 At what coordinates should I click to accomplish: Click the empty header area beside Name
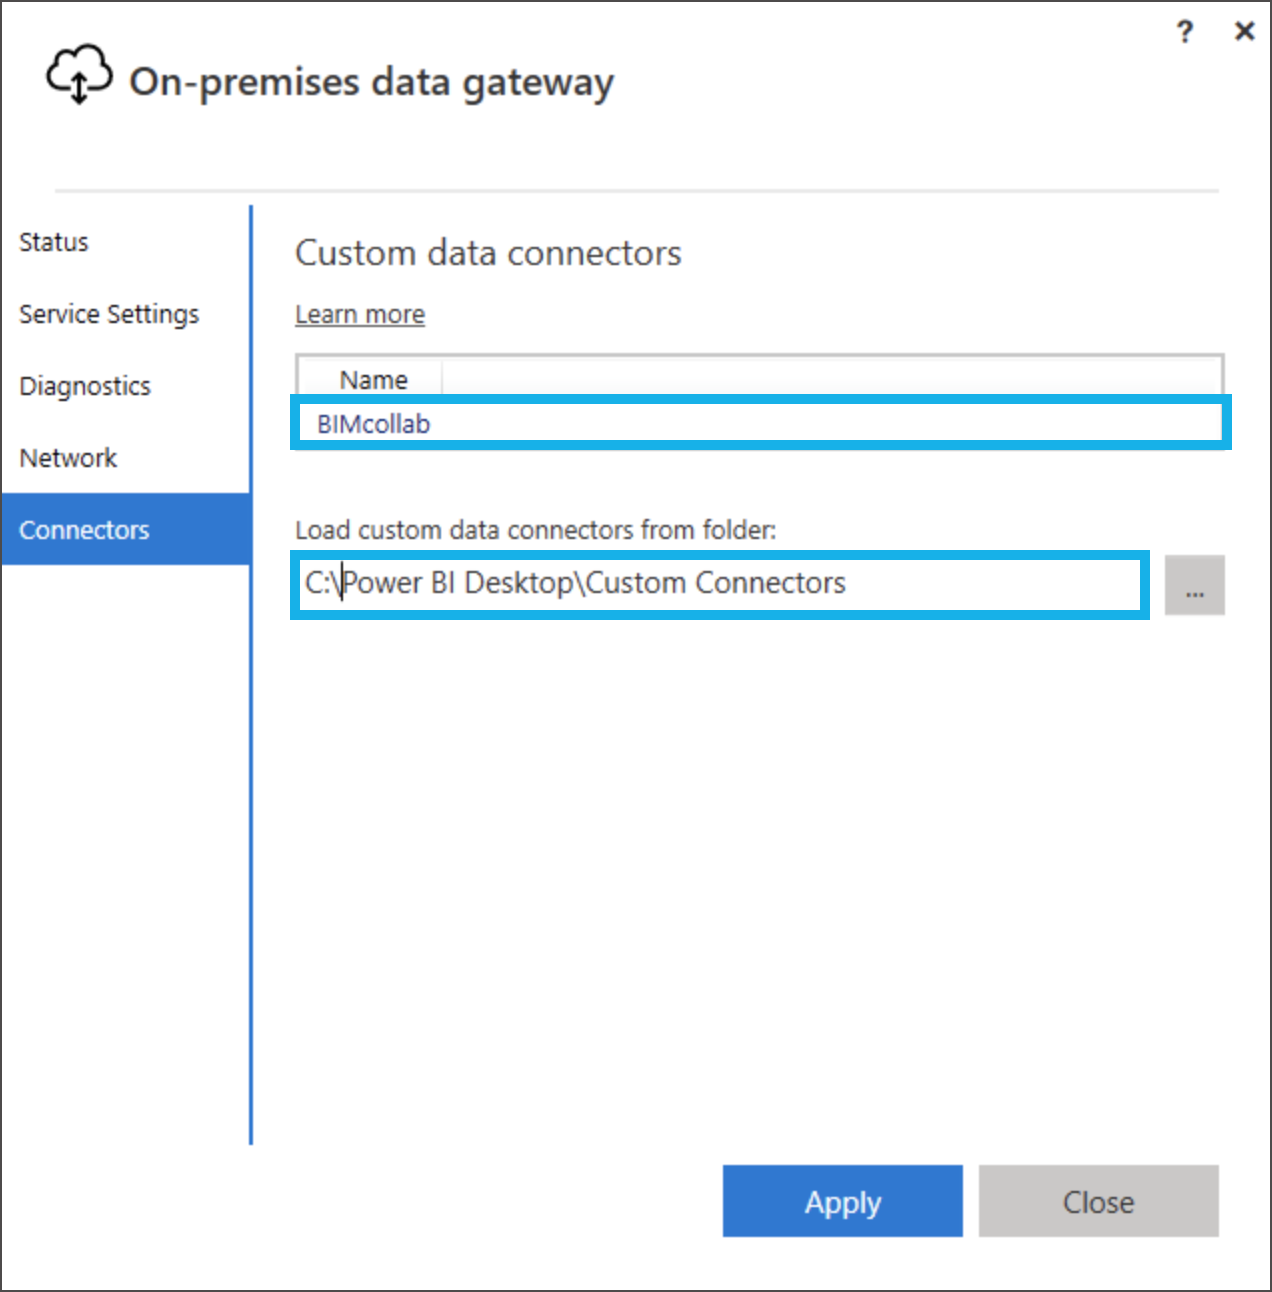pyautogui.click(x=831, y=380)
